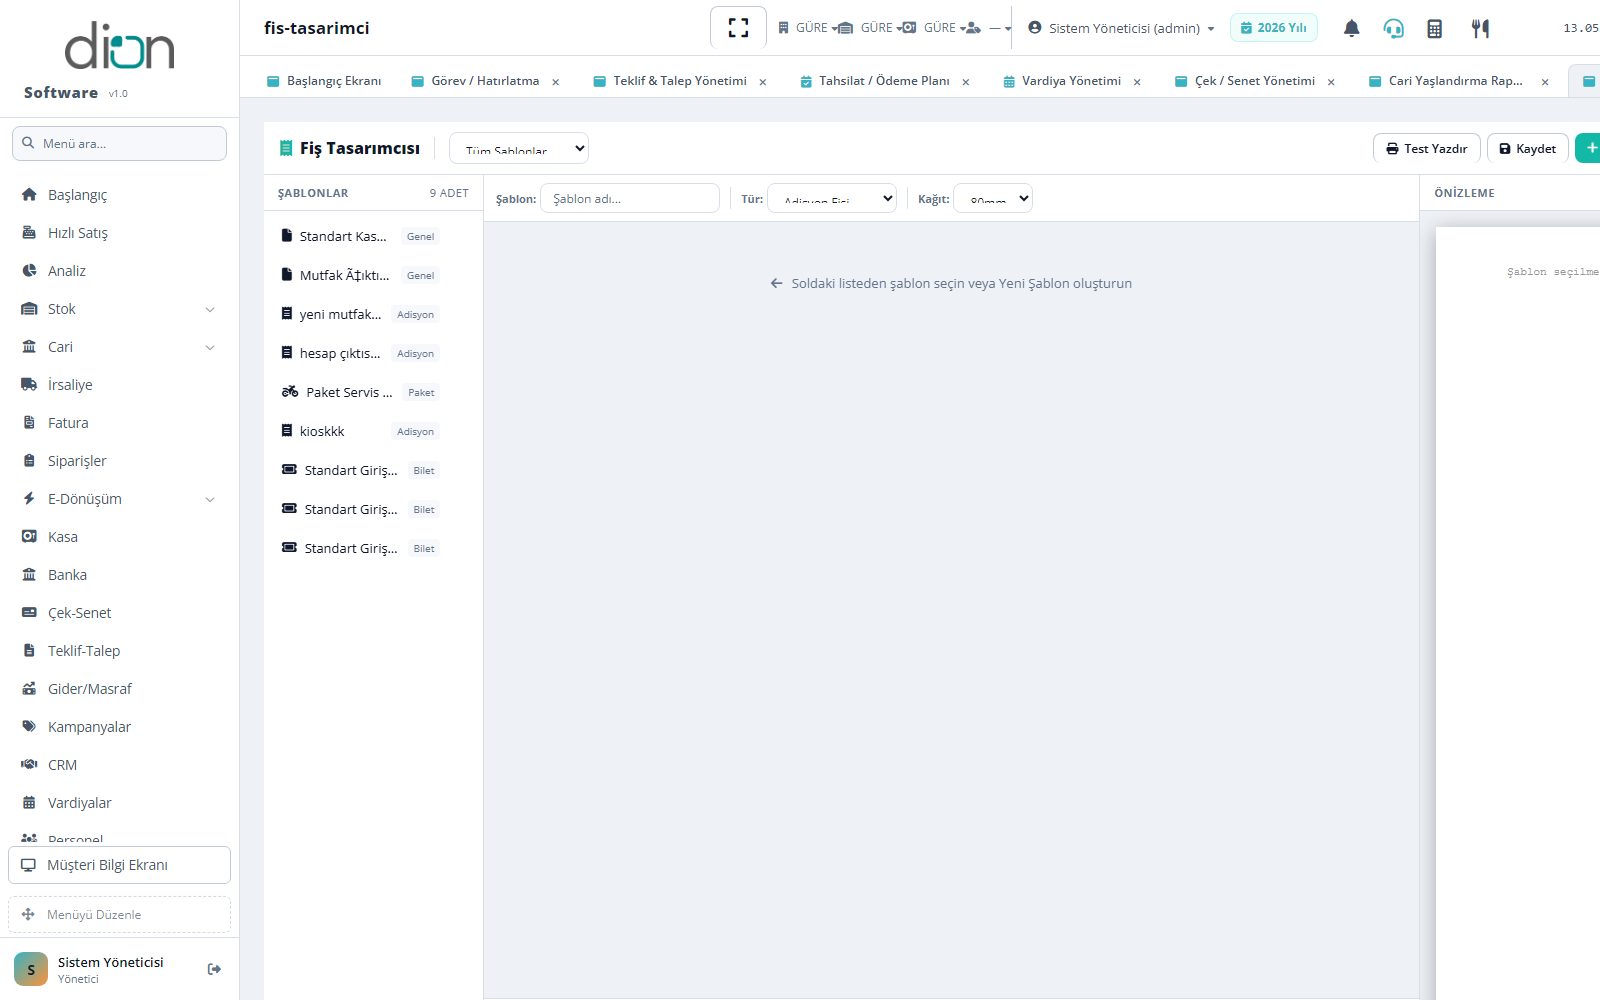Open the 2026 Yılı year selector
1600x1000 pixels.
1274,28
